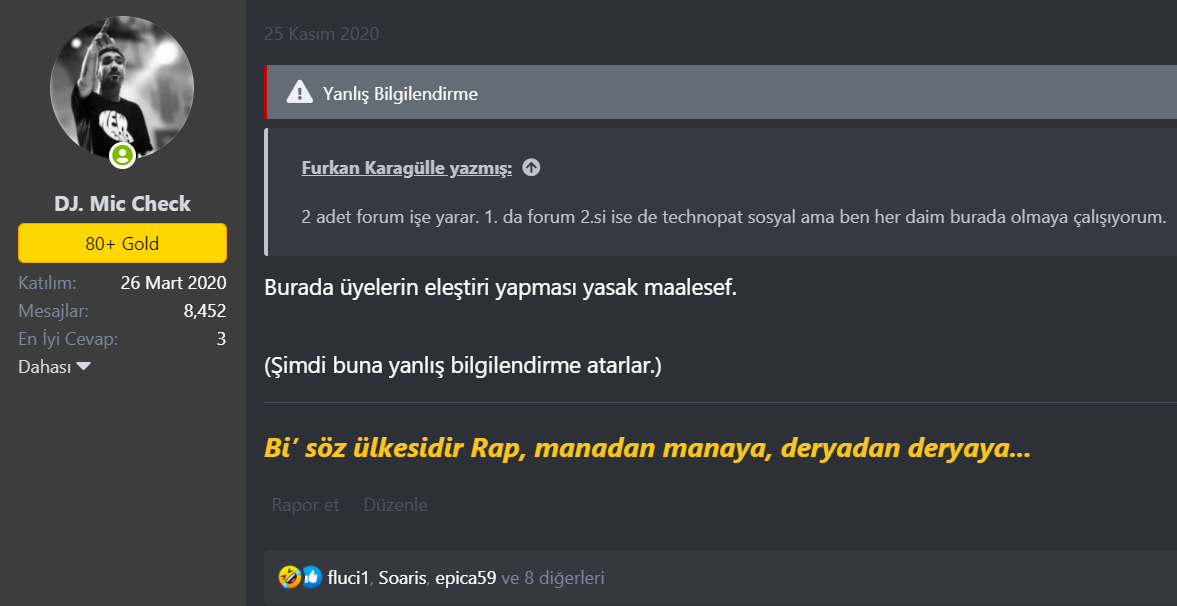The width and height of the screenshot is (1177, 606).
Task: Click the warning triangle icon
Action: (298, 93)
